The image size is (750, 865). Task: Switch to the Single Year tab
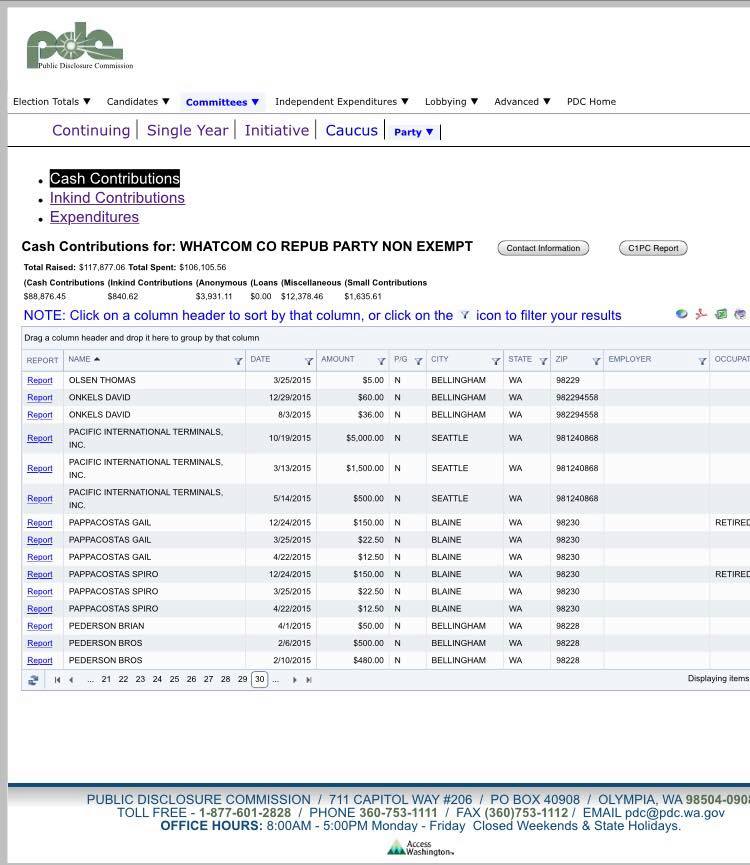tap(187, 130)
